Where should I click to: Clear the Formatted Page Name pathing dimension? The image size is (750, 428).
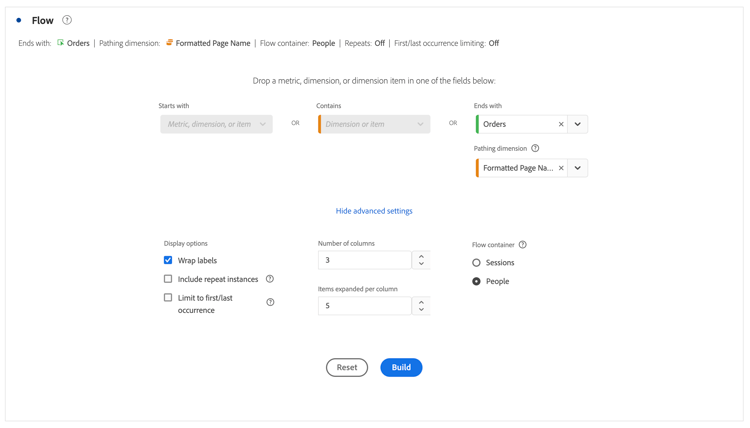coord(561,168)
